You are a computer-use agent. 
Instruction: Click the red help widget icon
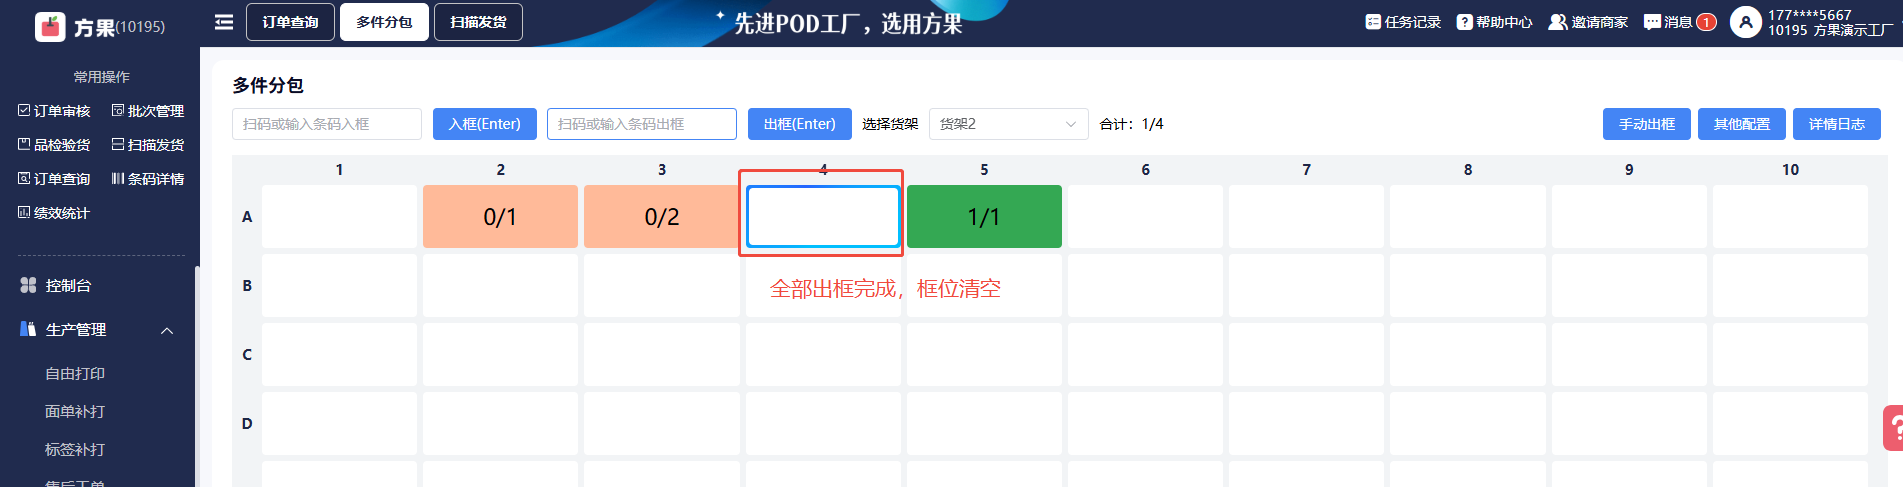(1893, 428)
